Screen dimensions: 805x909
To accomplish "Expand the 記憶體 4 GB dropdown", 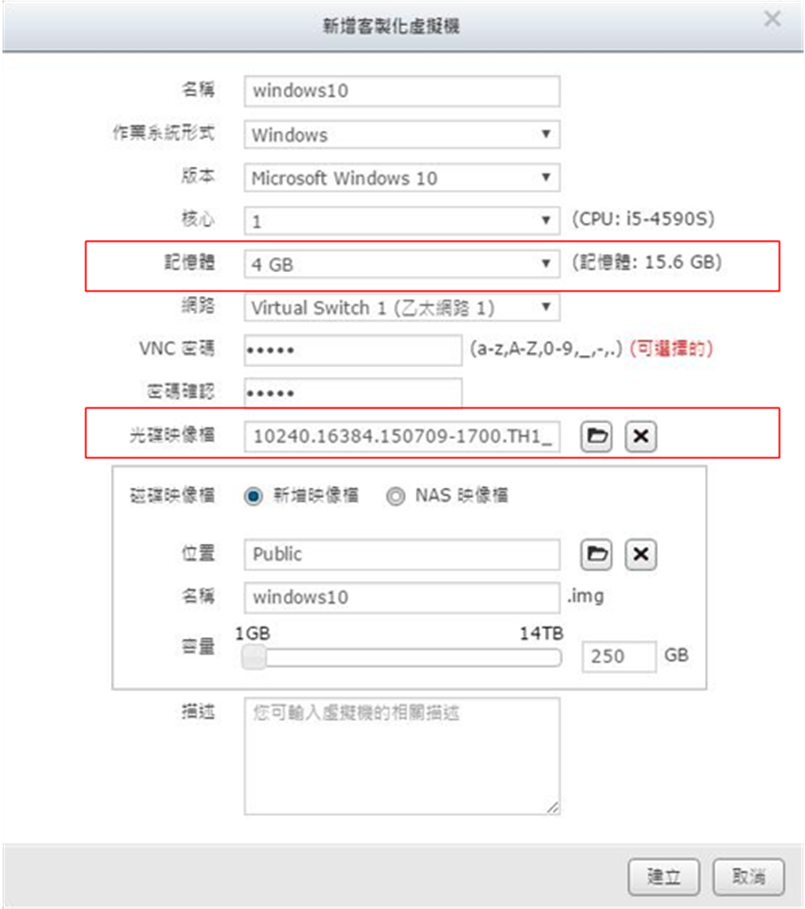I will click(401, 264).
